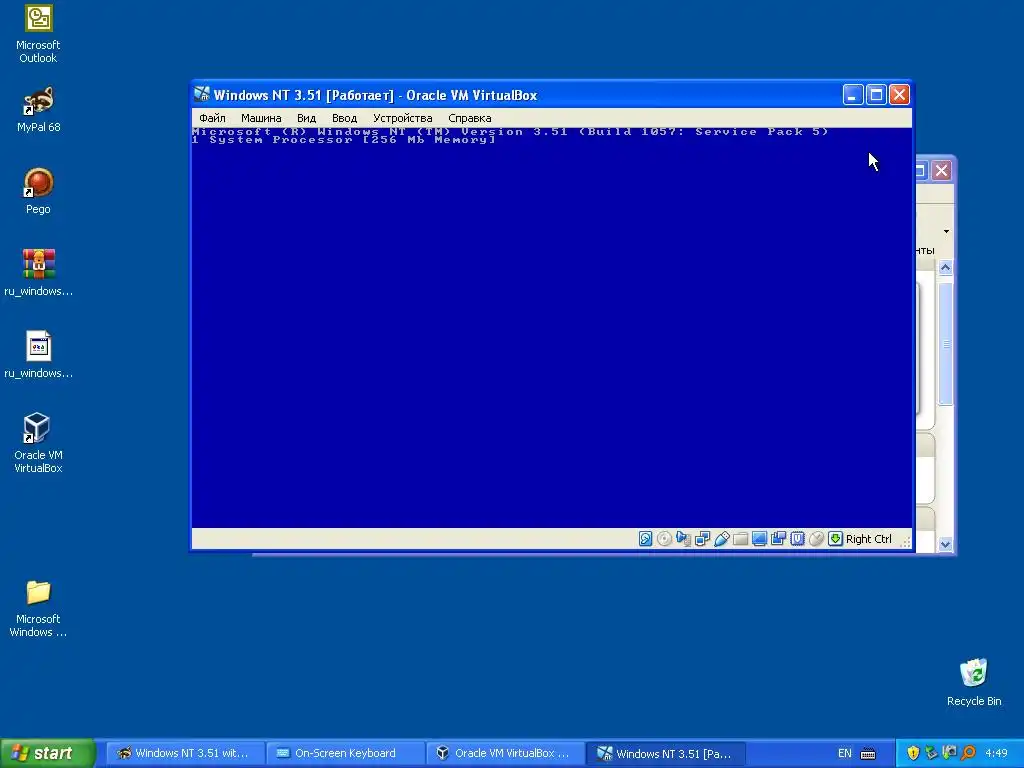Screen dimensions: 1024x768
Task: Click the CPU virtualization chip icon
Action: coord(797,539)
